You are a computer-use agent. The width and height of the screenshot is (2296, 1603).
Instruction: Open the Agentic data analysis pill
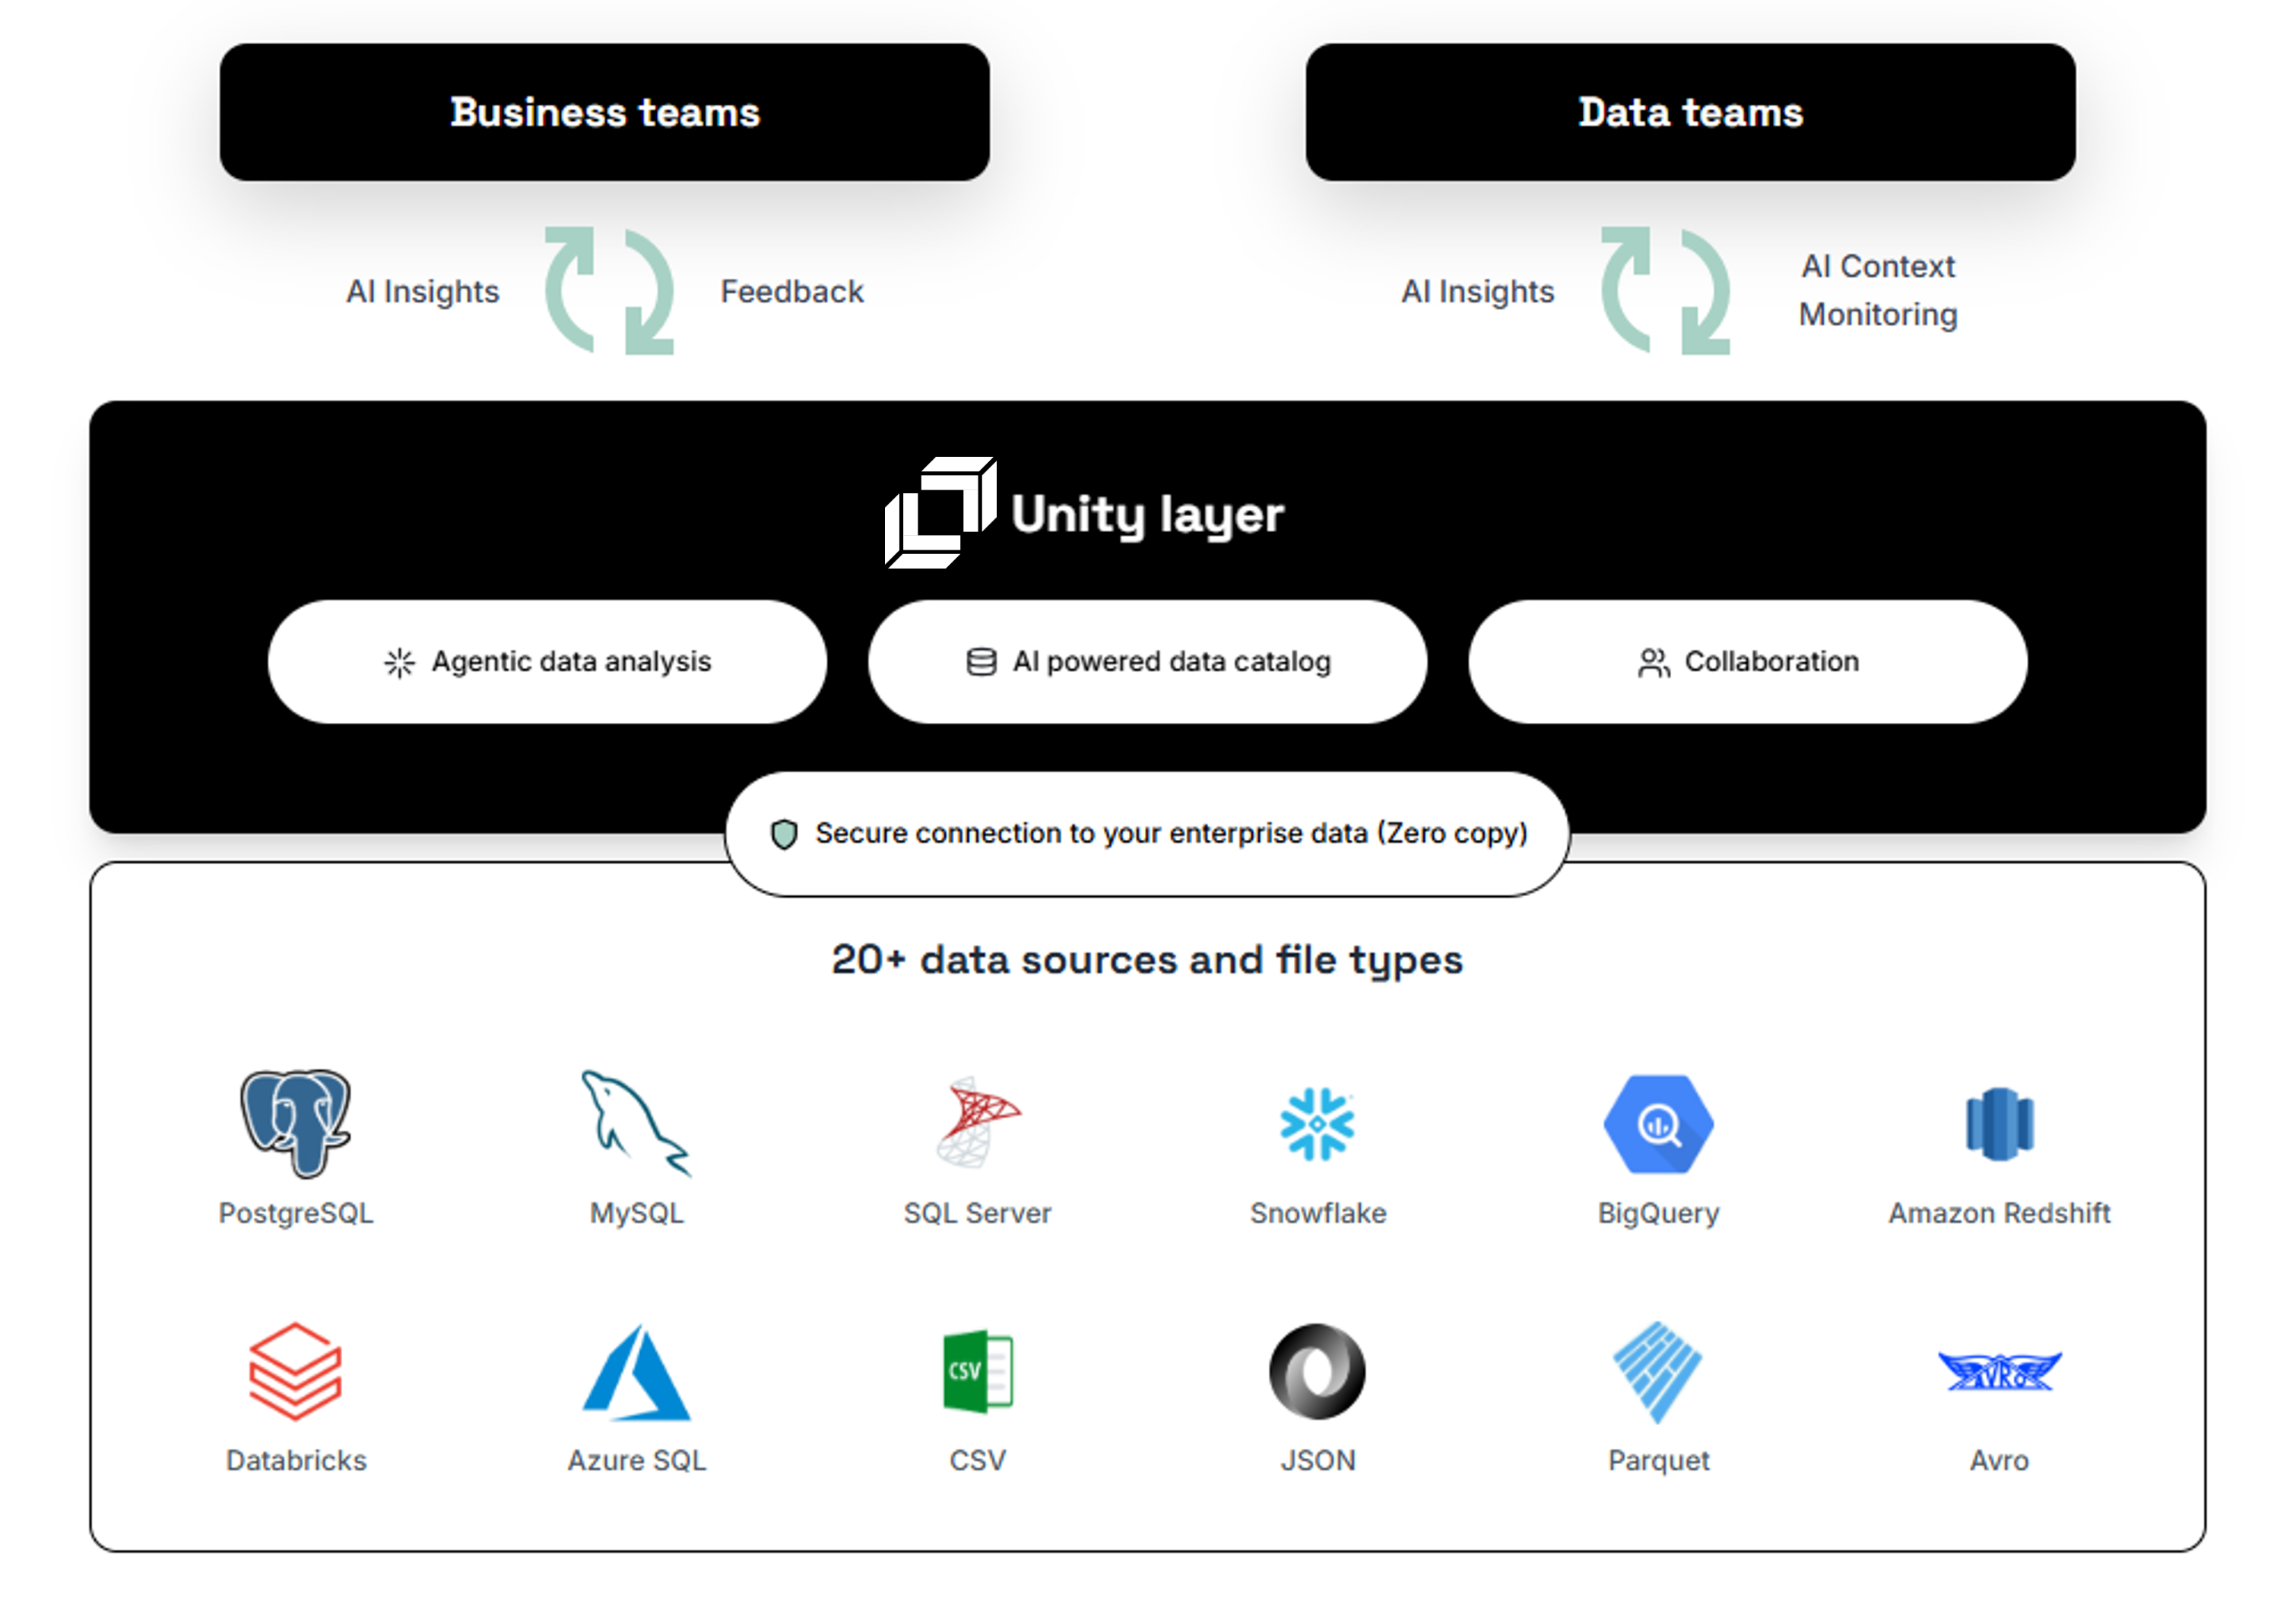pyautogui.click(x=547, y=661)
